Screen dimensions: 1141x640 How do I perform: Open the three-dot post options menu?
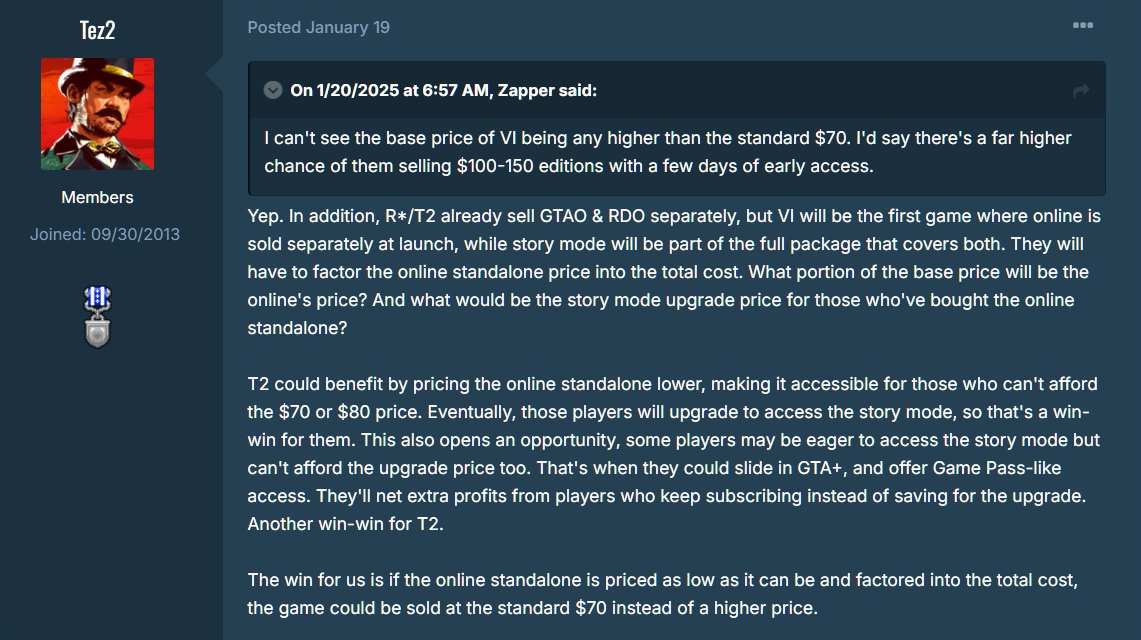click(1083, 25)
